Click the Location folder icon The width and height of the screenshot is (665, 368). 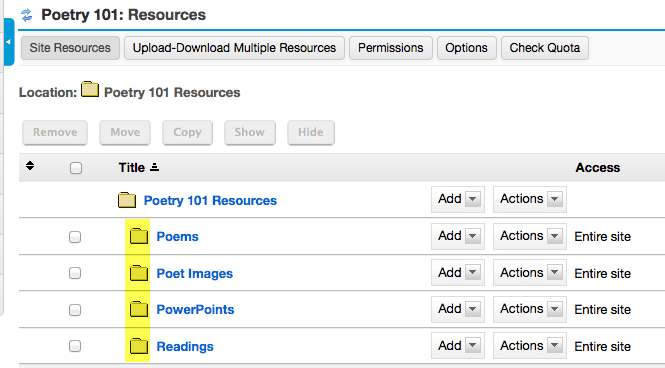(x=90, y=89)
